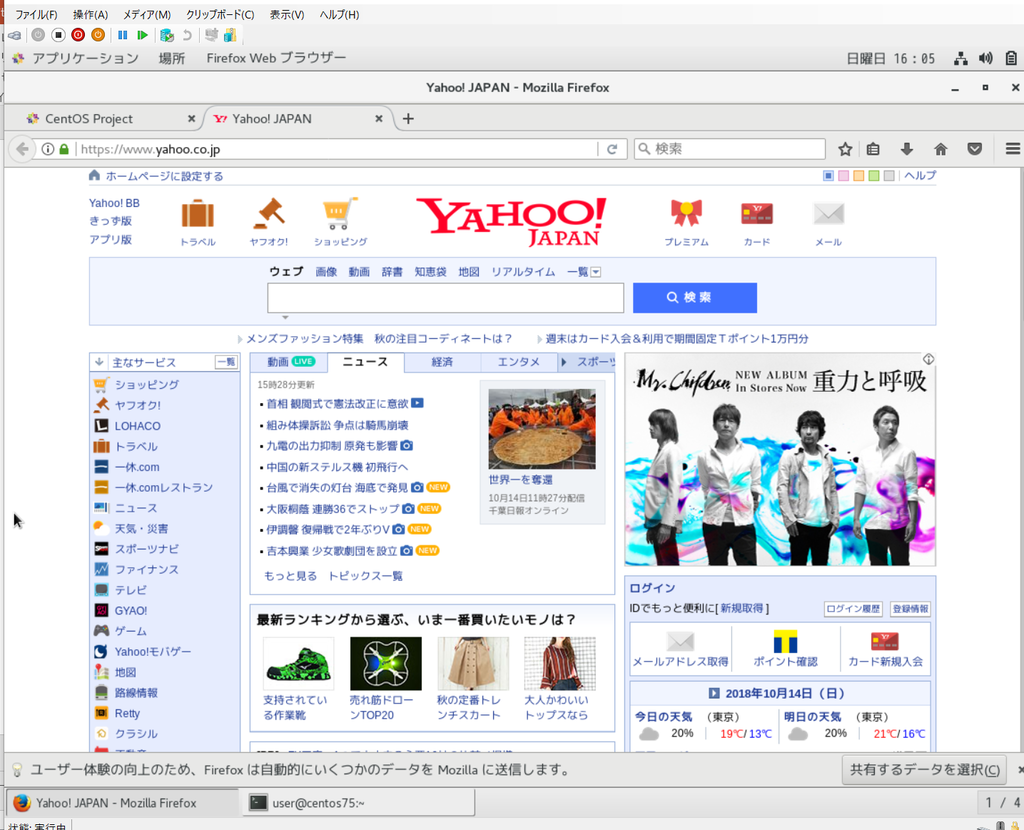Show site information icon in address bar
Viewport: 1024px width, 830px height.
coord(48,149)
